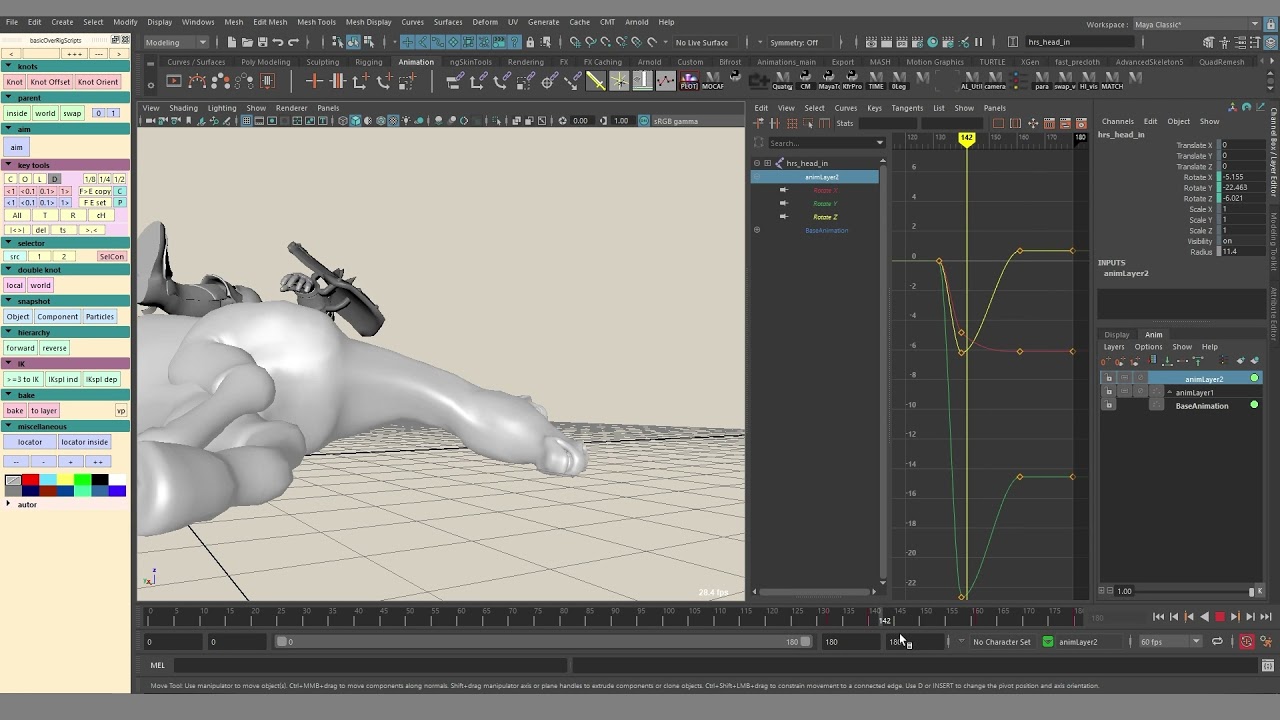
Task: Expand the hrs_head_in outliner node
Action: point(767,163)
